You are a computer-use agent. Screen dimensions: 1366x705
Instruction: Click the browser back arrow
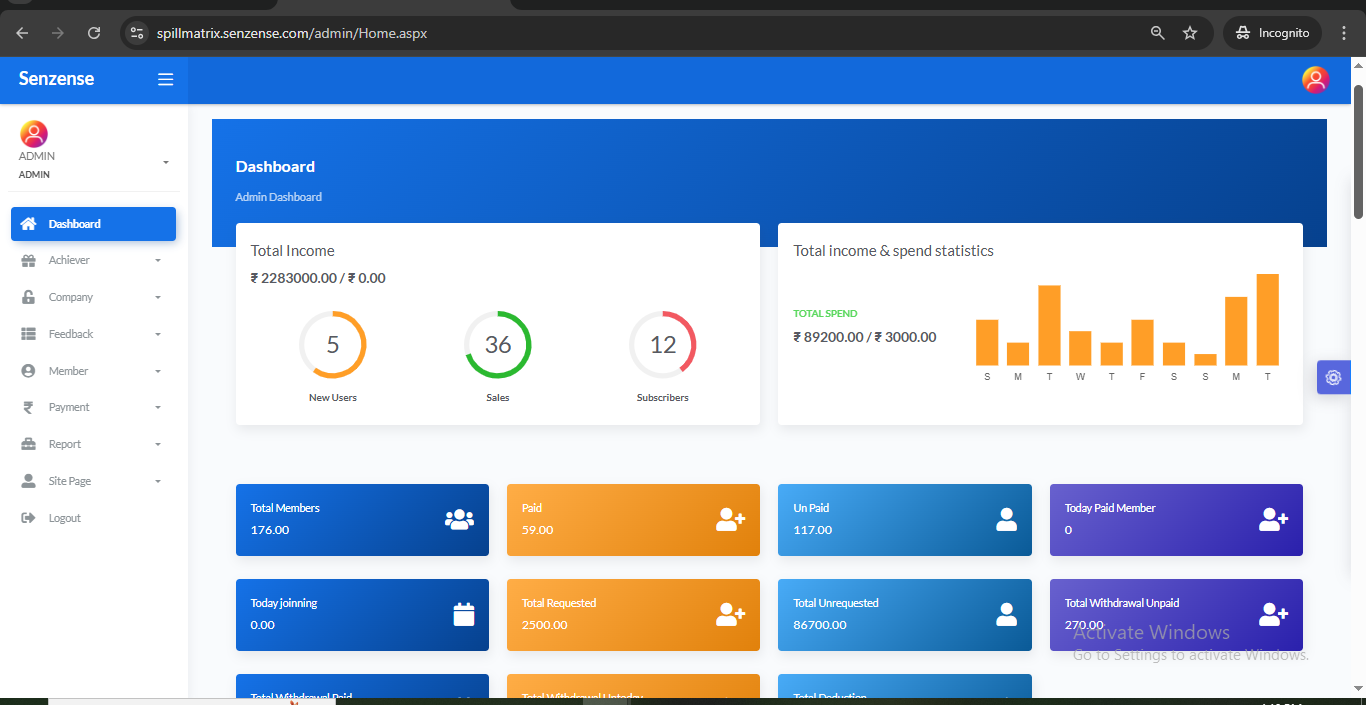pos(22,33)
